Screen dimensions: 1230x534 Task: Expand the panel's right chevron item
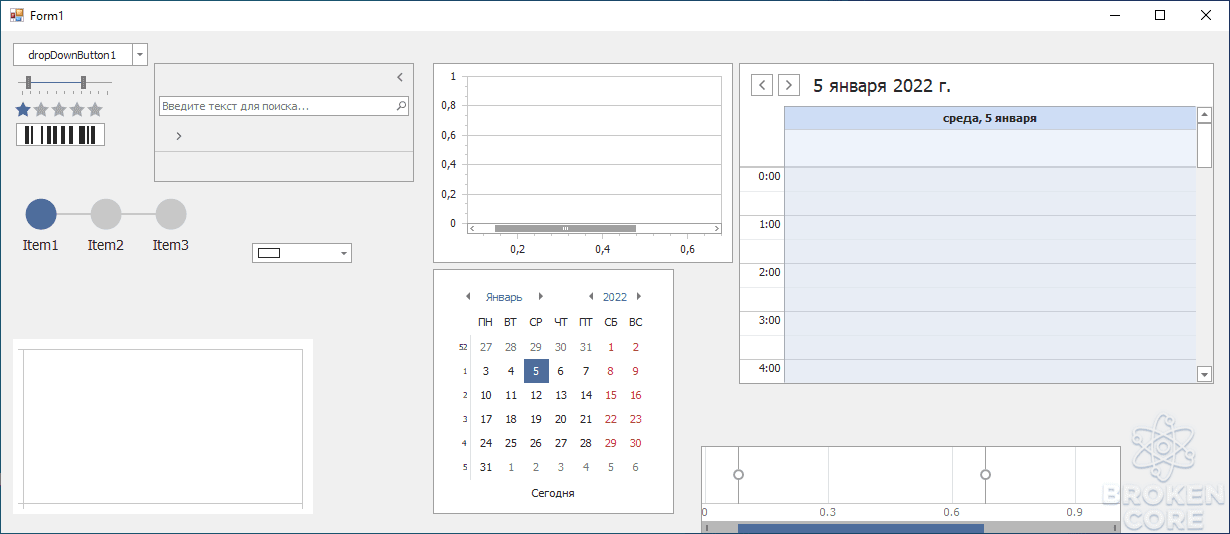pos(178,135)
